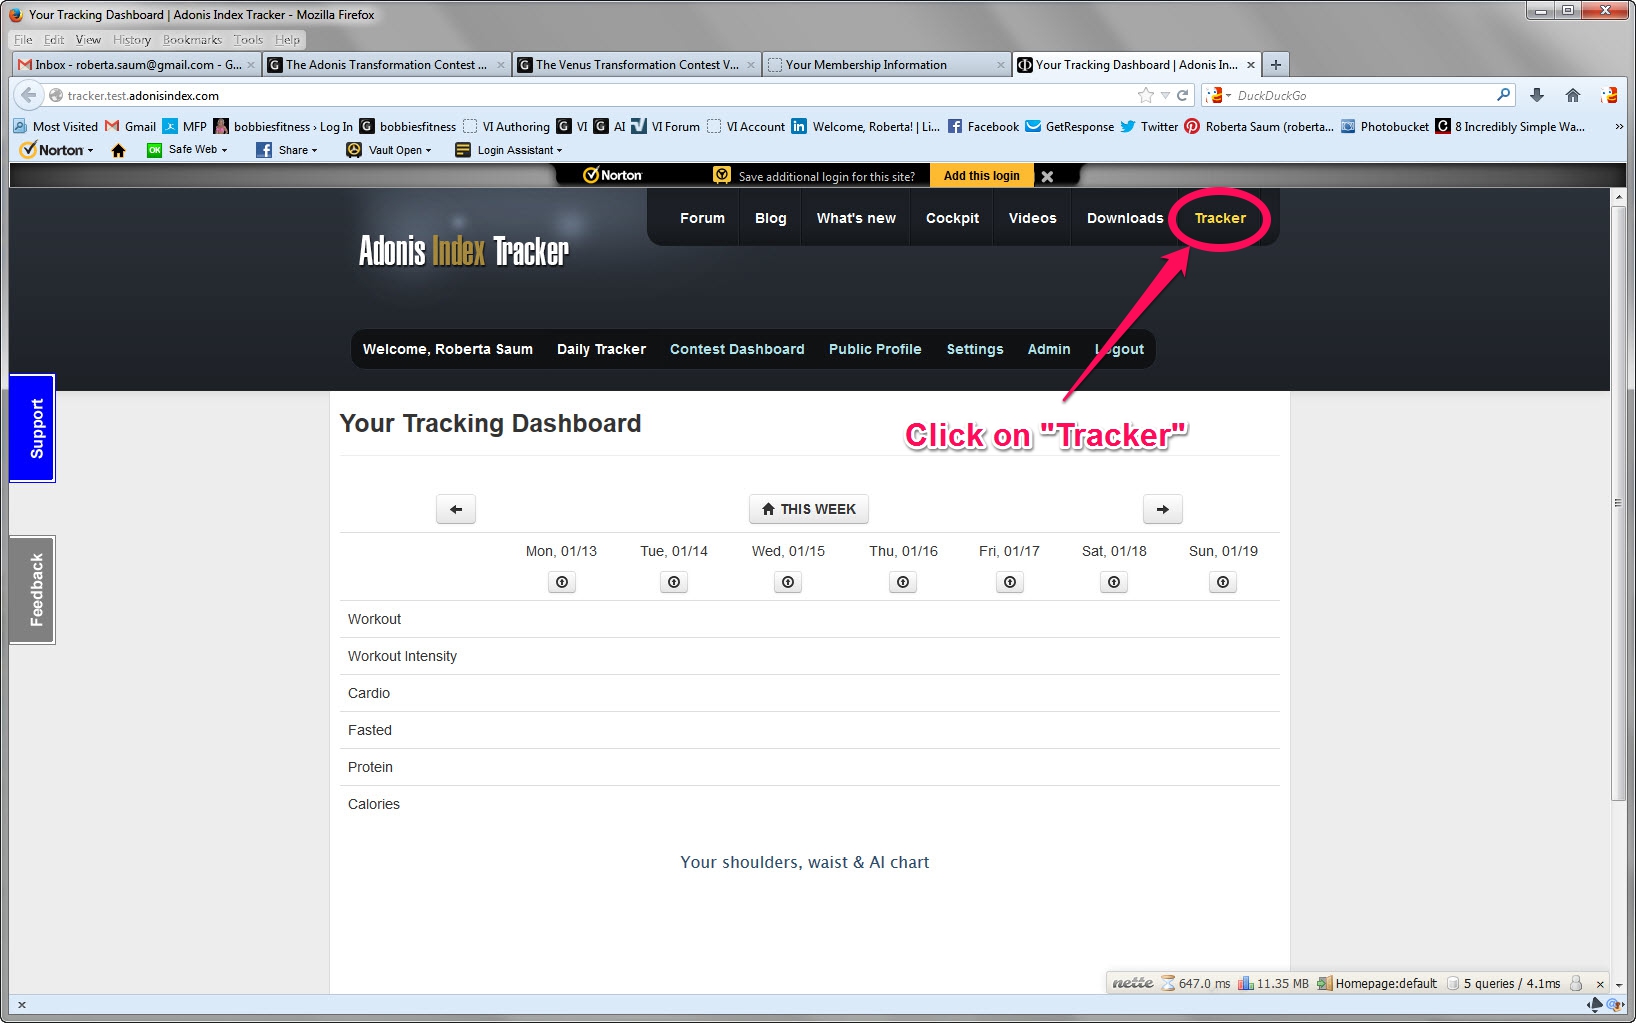Close the nette debug bar
Viewport: 1636px width, 1023px height.
[x=1600, y=984]
